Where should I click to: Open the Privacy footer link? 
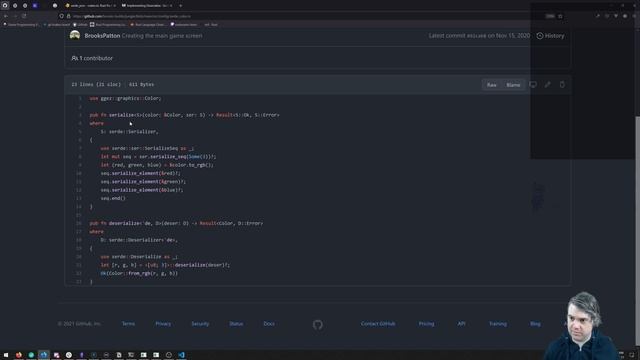pos(163,324)
